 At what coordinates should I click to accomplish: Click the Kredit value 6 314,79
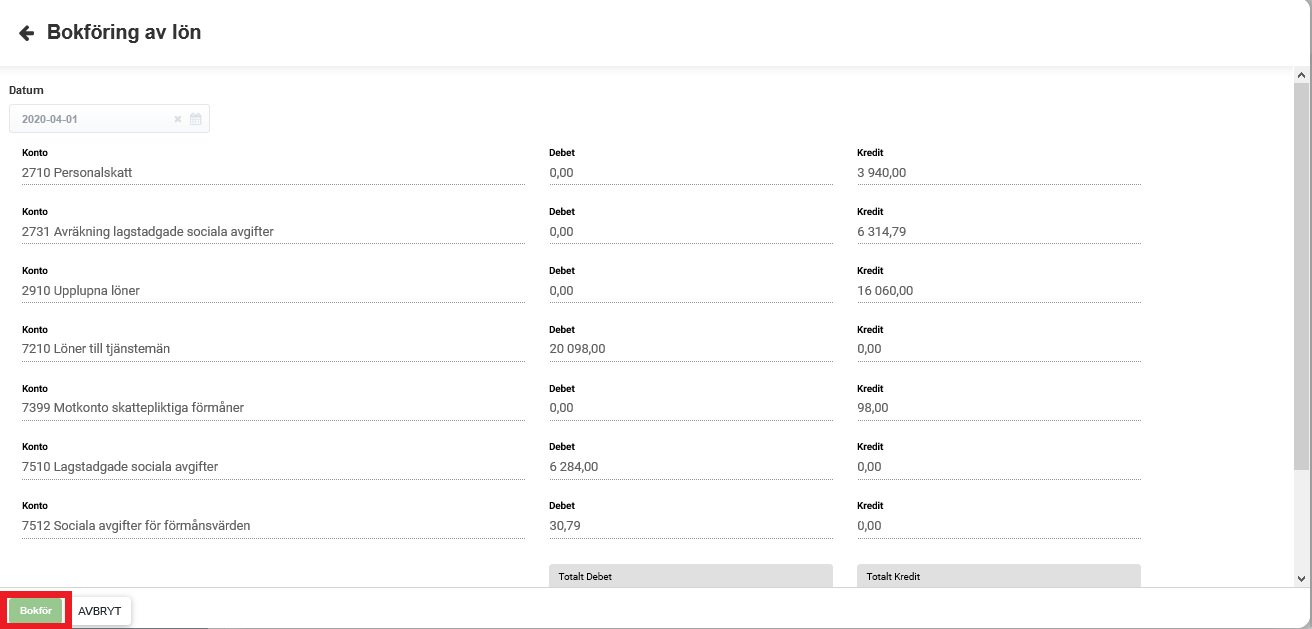998,232
